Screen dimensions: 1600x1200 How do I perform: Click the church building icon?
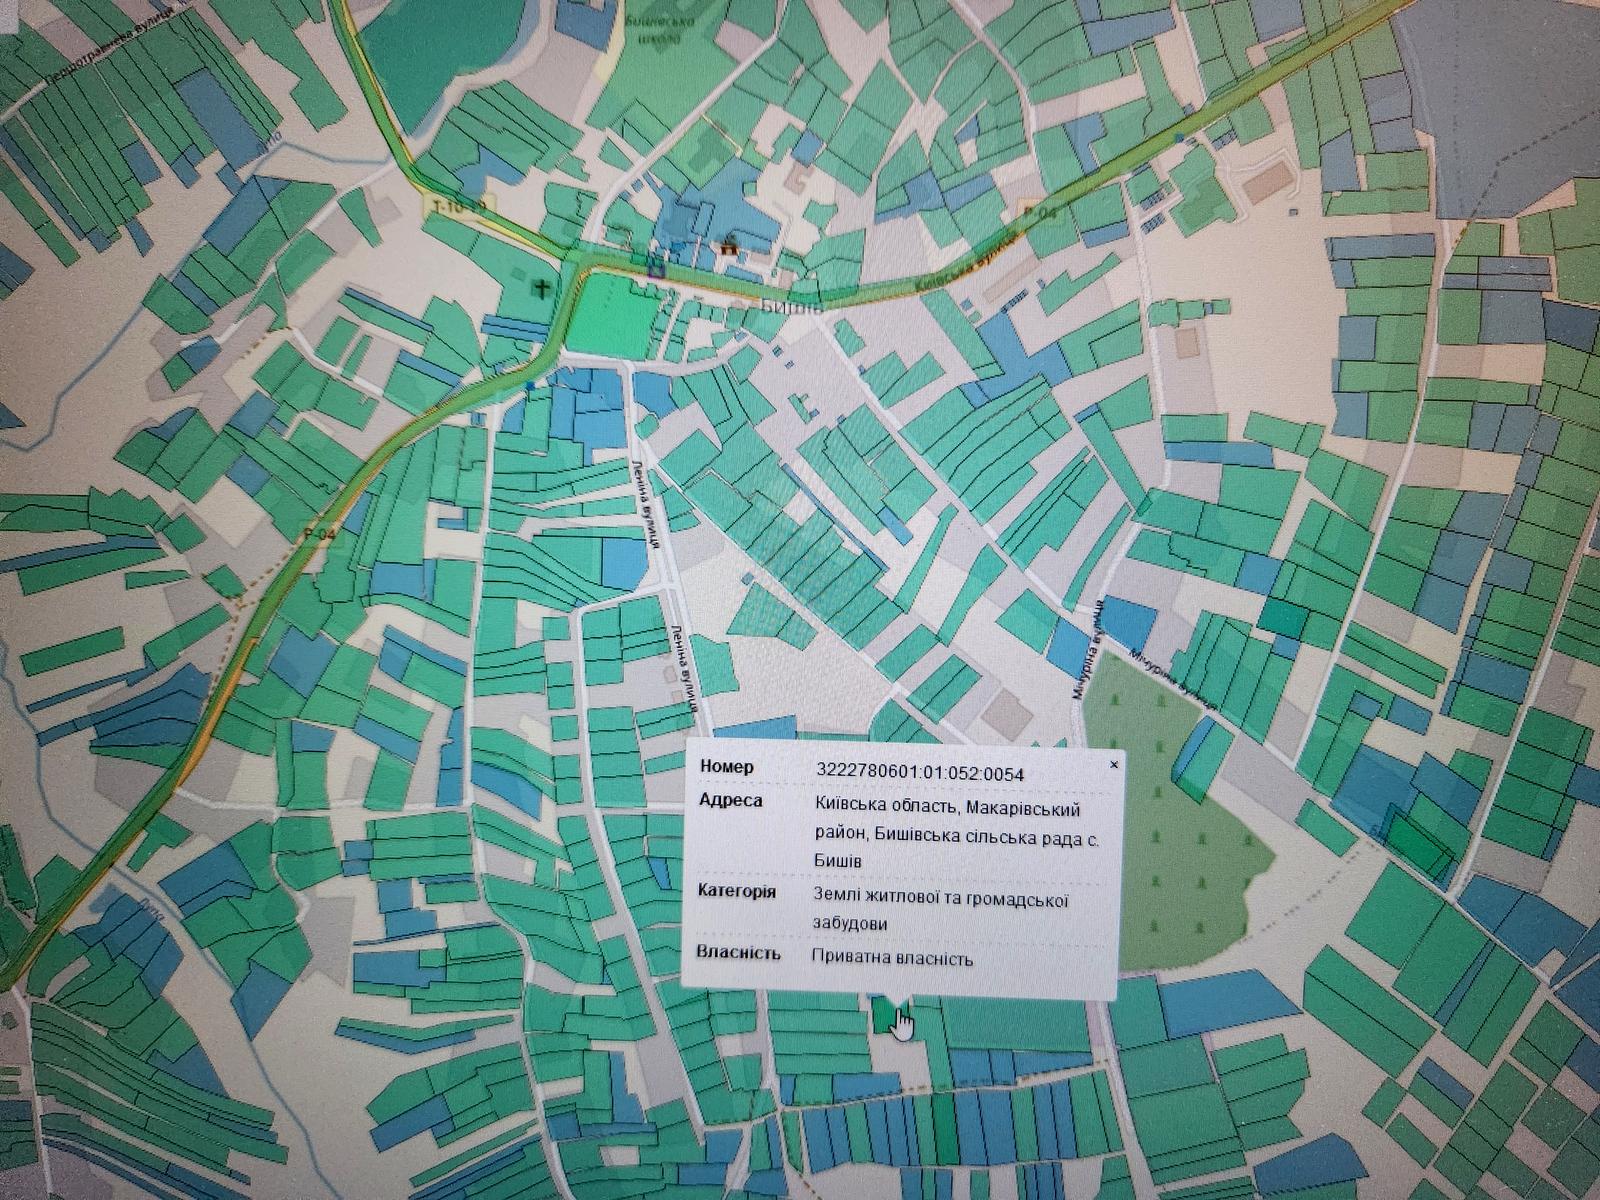click(x=729, y=246)
